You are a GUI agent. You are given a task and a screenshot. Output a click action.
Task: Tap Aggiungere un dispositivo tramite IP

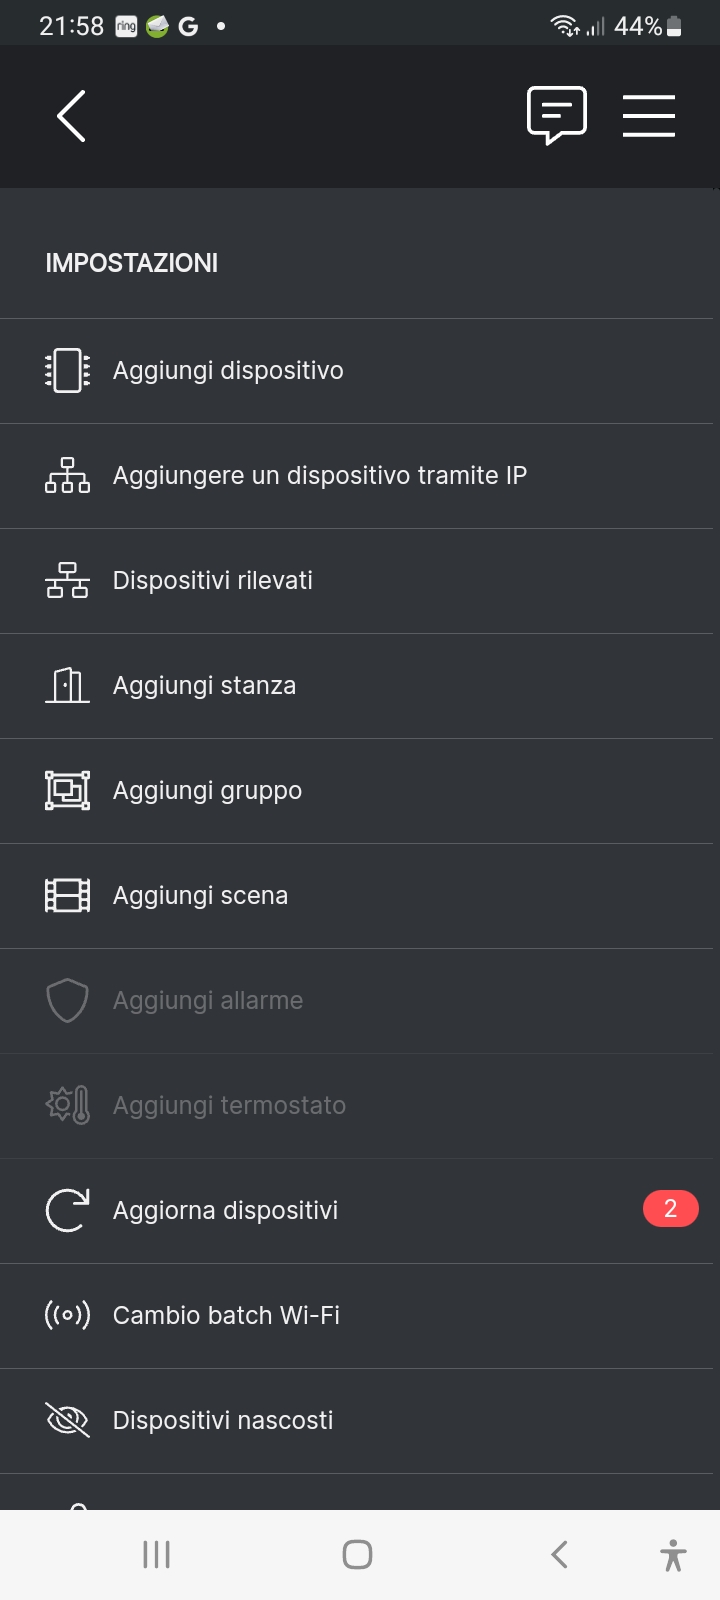320,476
